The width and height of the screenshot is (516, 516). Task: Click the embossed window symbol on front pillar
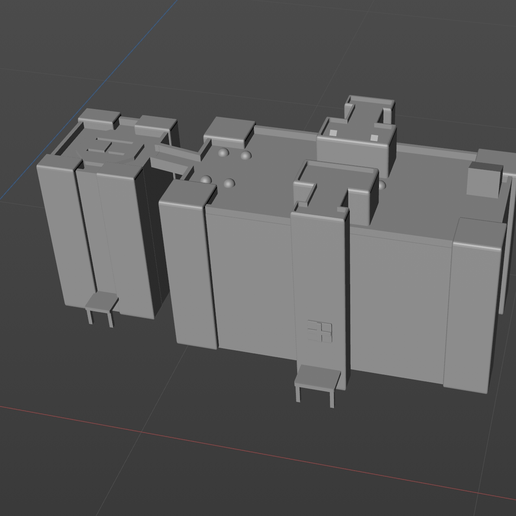coord(320,331)
